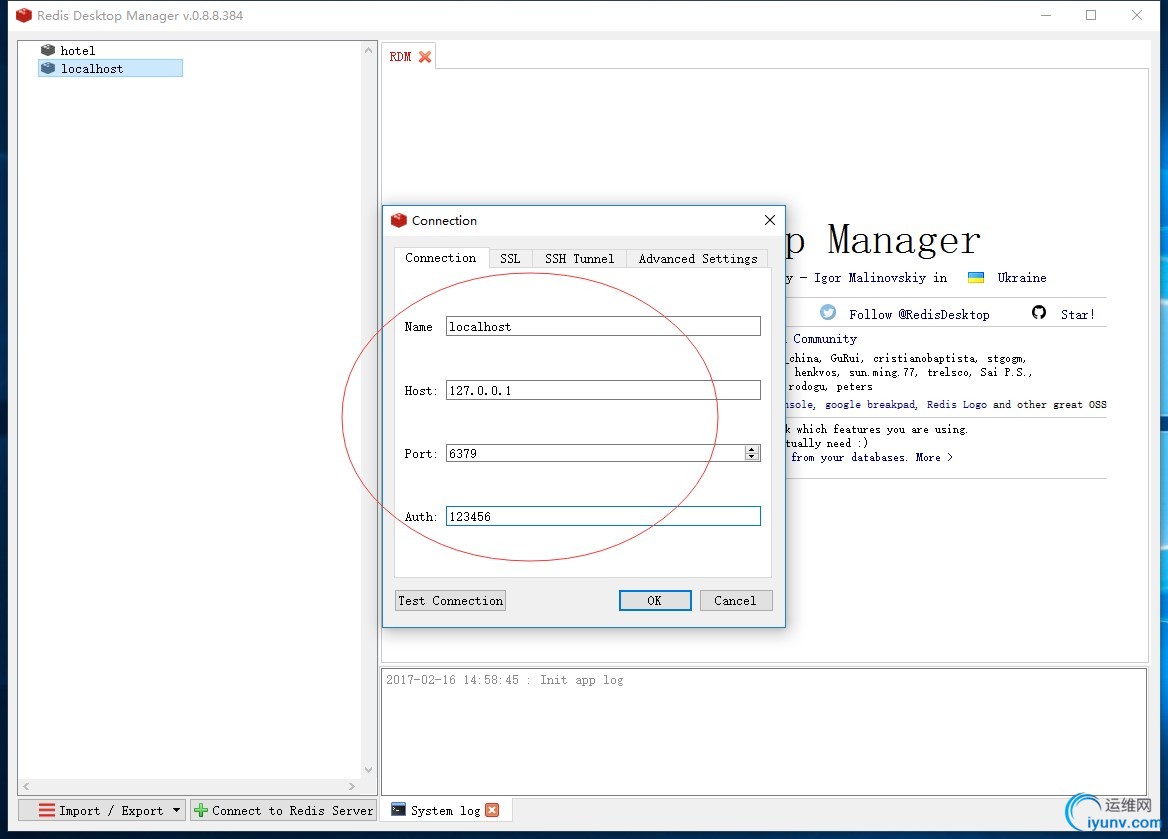Click Connect to Redis Server button
The image size is (1168, 839).
pos(284,811)
